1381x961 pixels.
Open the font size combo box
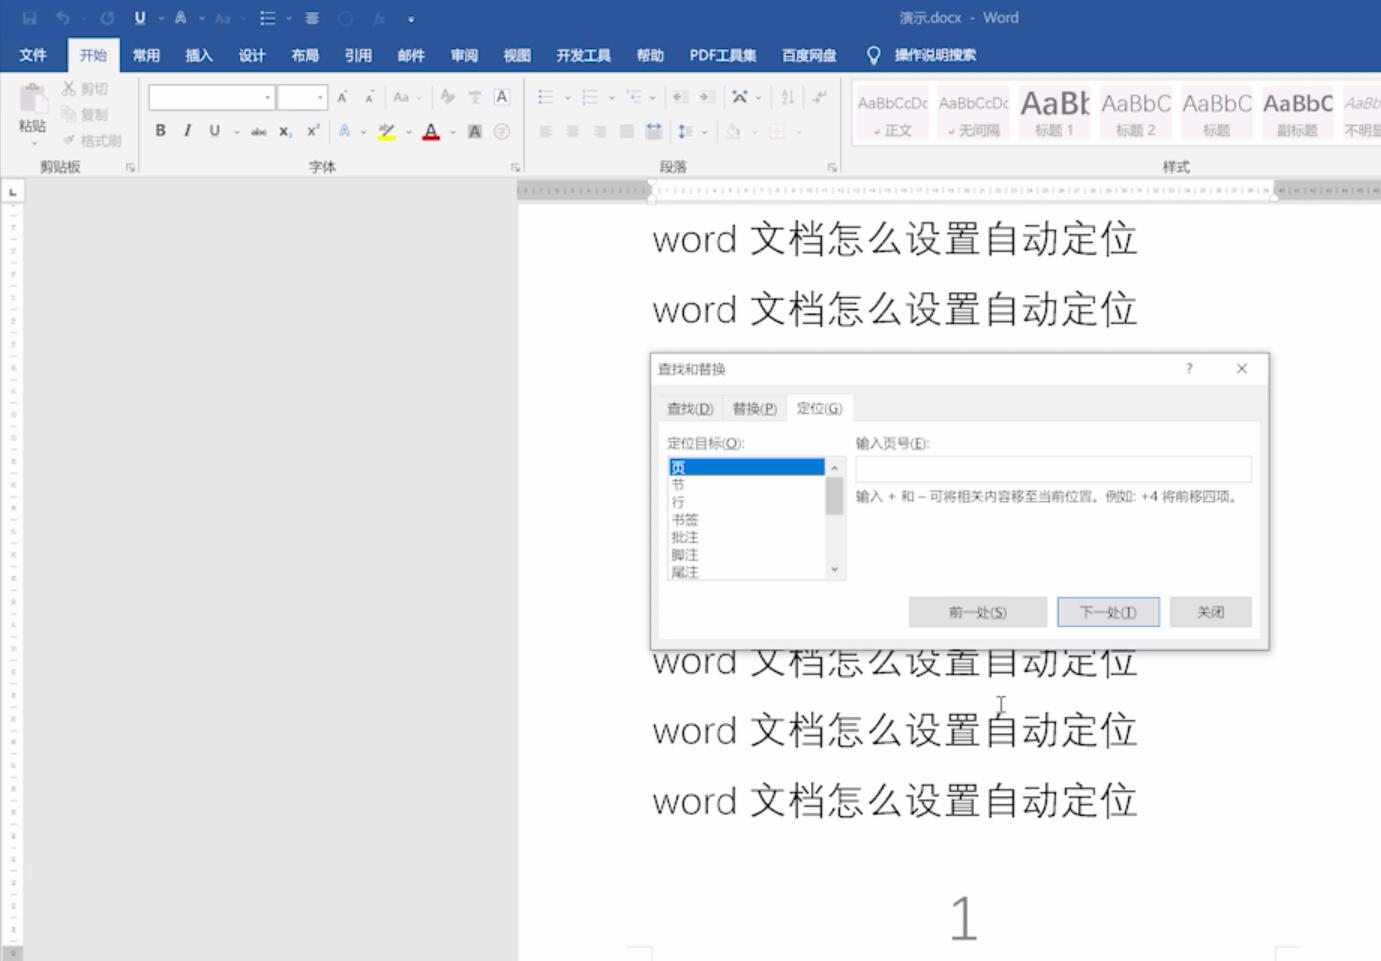[x=303, y=97]
